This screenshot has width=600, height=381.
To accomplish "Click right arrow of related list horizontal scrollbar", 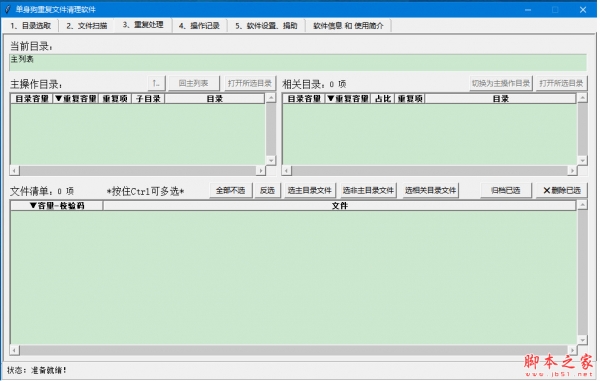I will coord(572,171).
